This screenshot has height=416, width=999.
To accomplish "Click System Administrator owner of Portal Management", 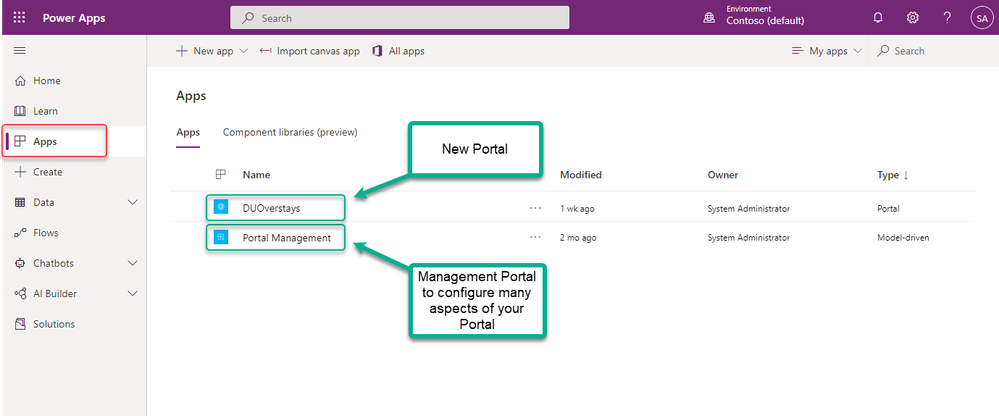I will click(x=749, y=238).
